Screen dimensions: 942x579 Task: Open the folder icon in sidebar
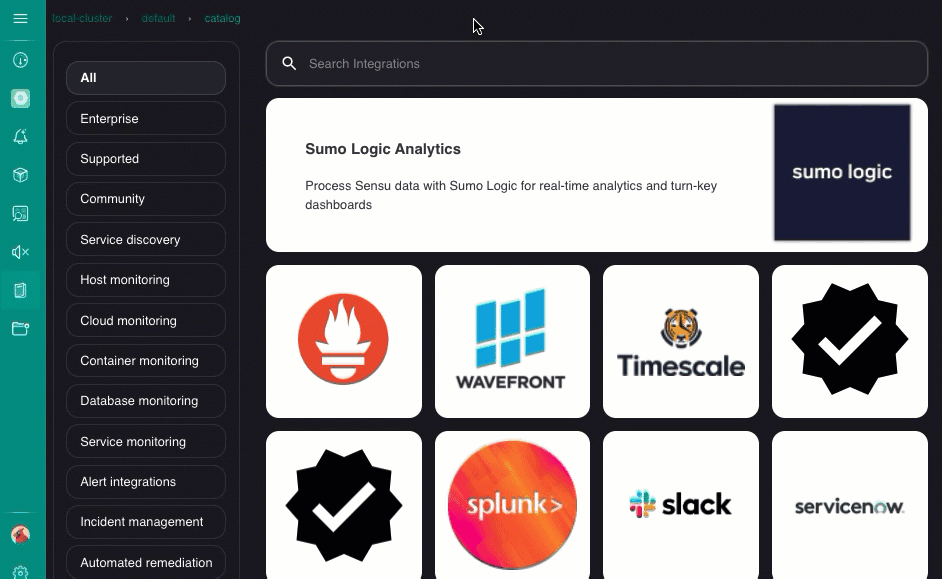pos(20,329)
